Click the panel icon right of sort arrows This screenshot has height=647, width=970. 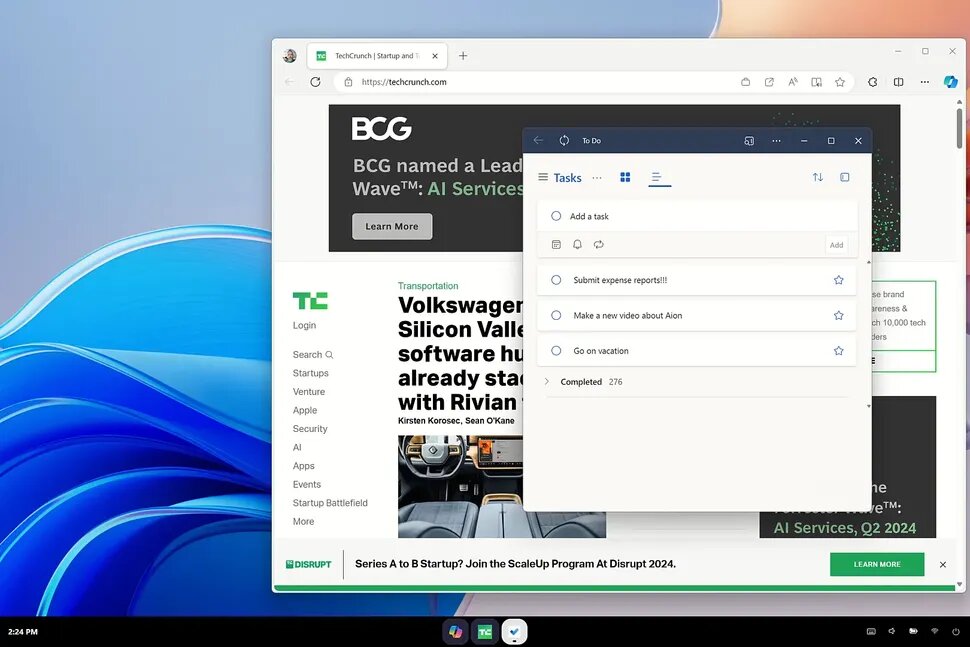[x=844, y=178]
